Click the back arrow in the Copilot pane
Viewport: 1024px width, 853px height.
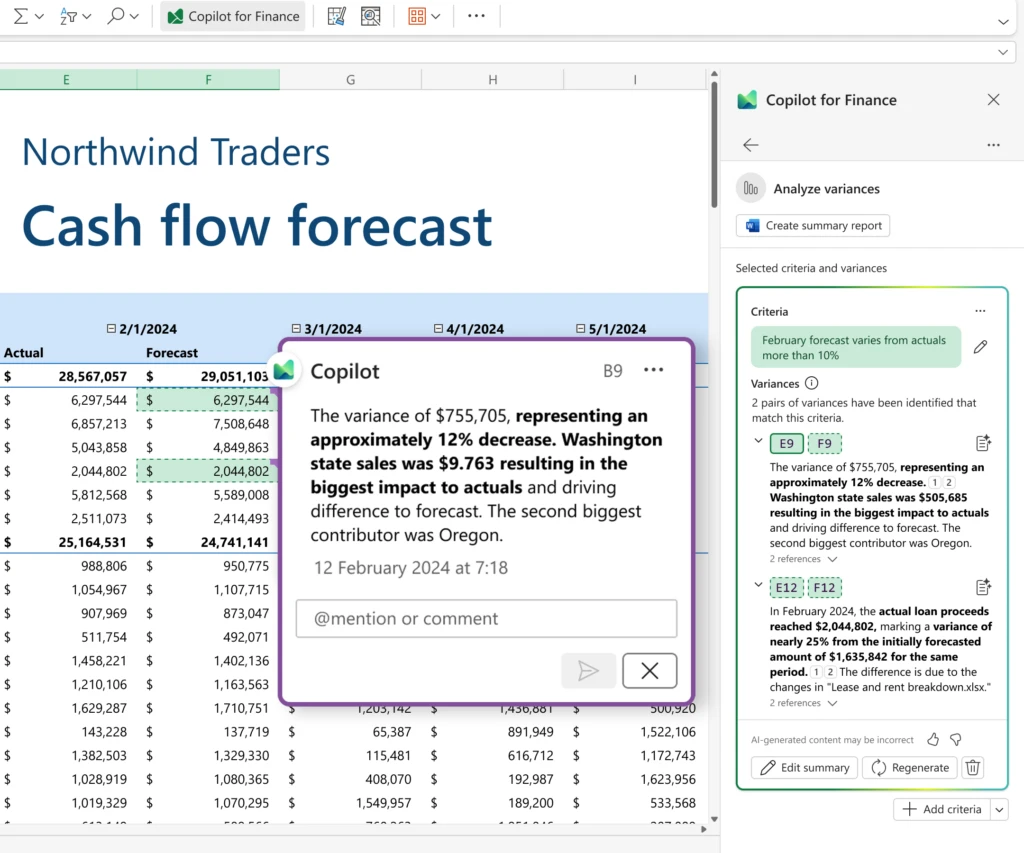coord(750,144)
